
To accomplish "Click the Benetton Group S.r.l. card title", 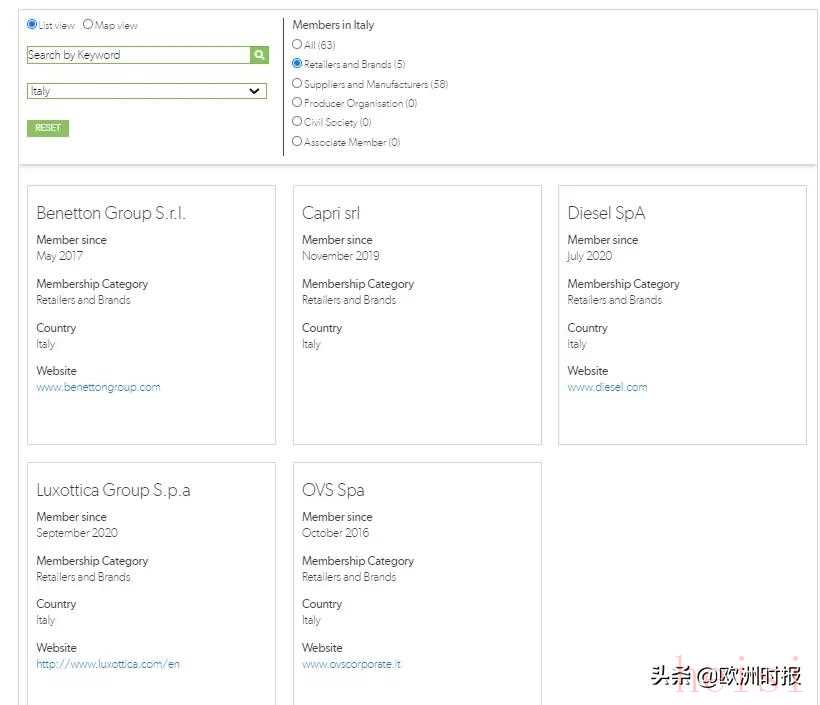I will (x=111, y=213).
